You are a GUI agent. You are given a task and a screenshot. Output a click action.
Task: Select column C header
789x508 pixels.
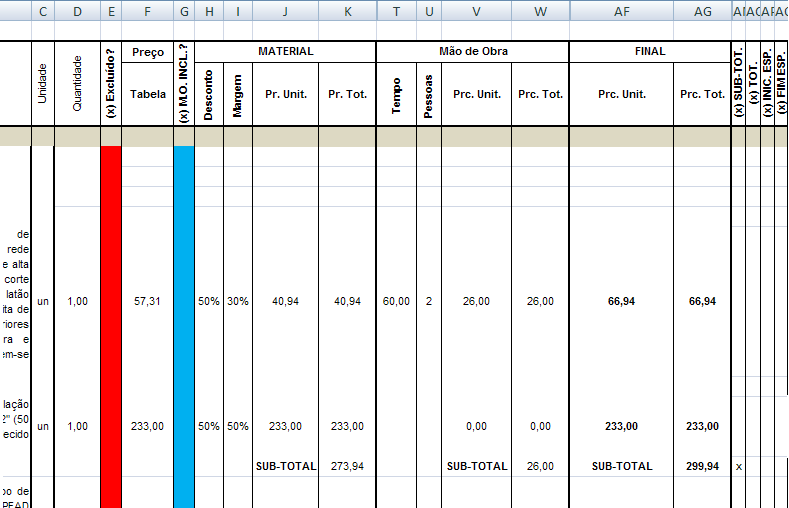(43, 11)
